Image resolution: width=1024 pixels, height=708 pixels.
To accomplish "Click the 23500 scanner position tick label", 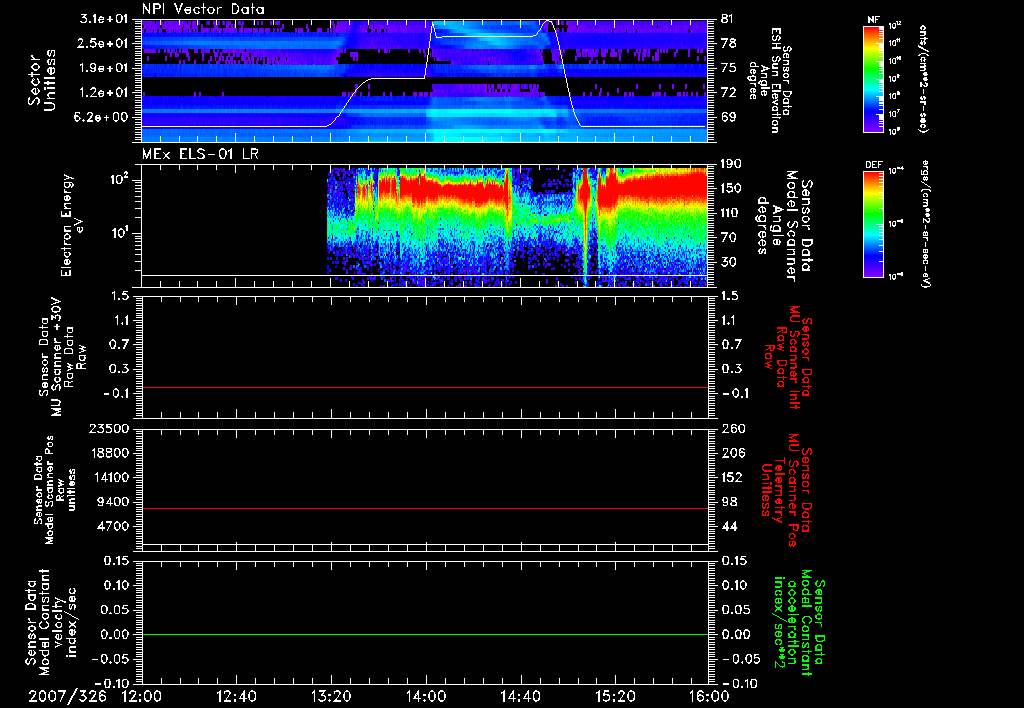I will point(110,428).
